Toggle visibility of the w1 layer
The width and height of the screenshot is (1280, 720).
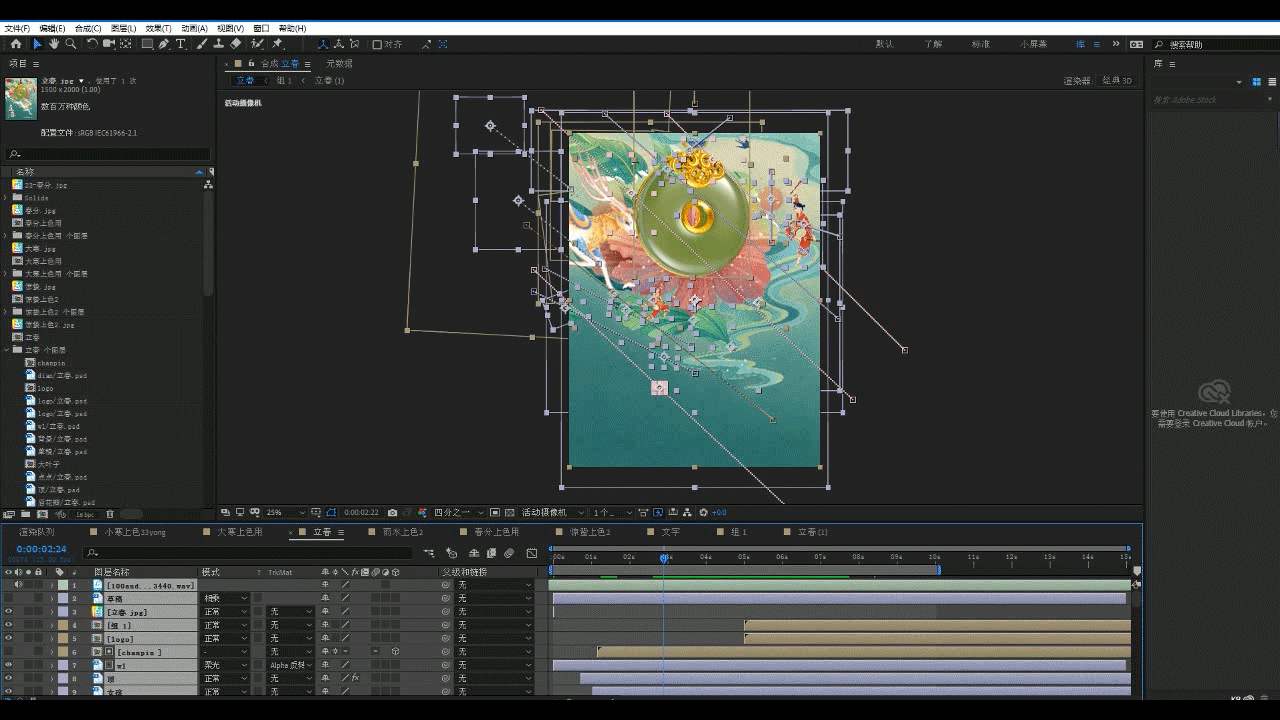coord(8,665)
